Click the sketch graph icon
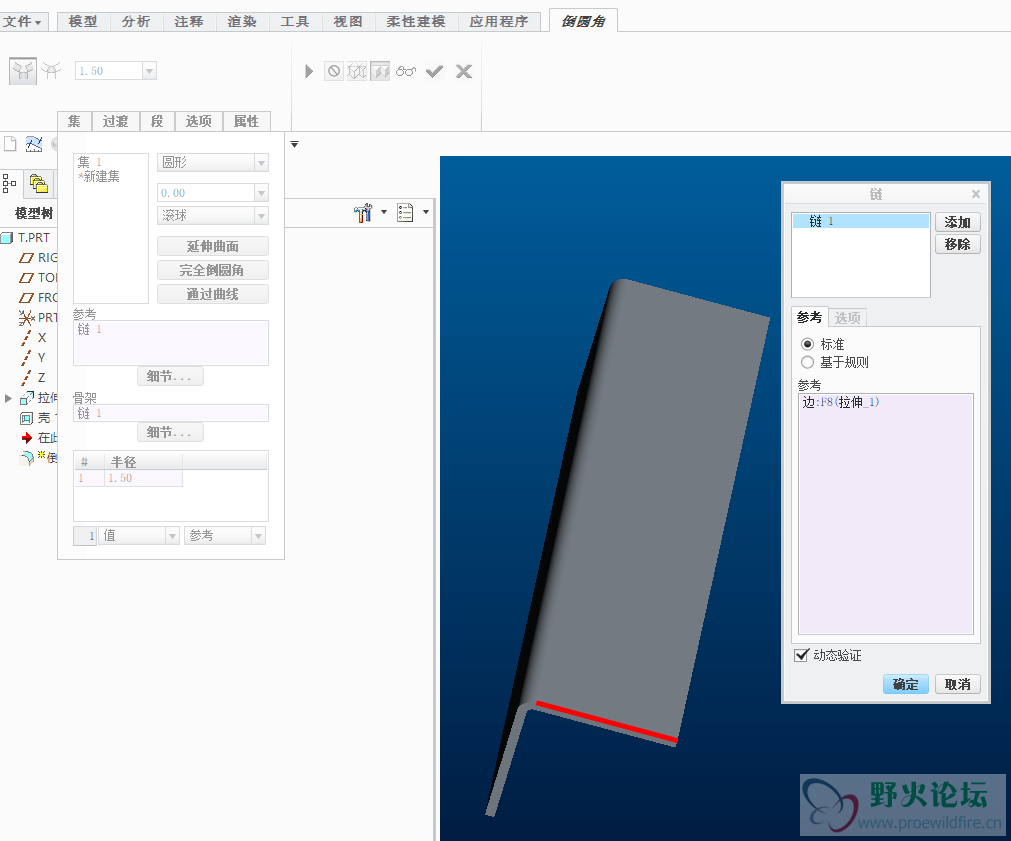 coord(34,143)
